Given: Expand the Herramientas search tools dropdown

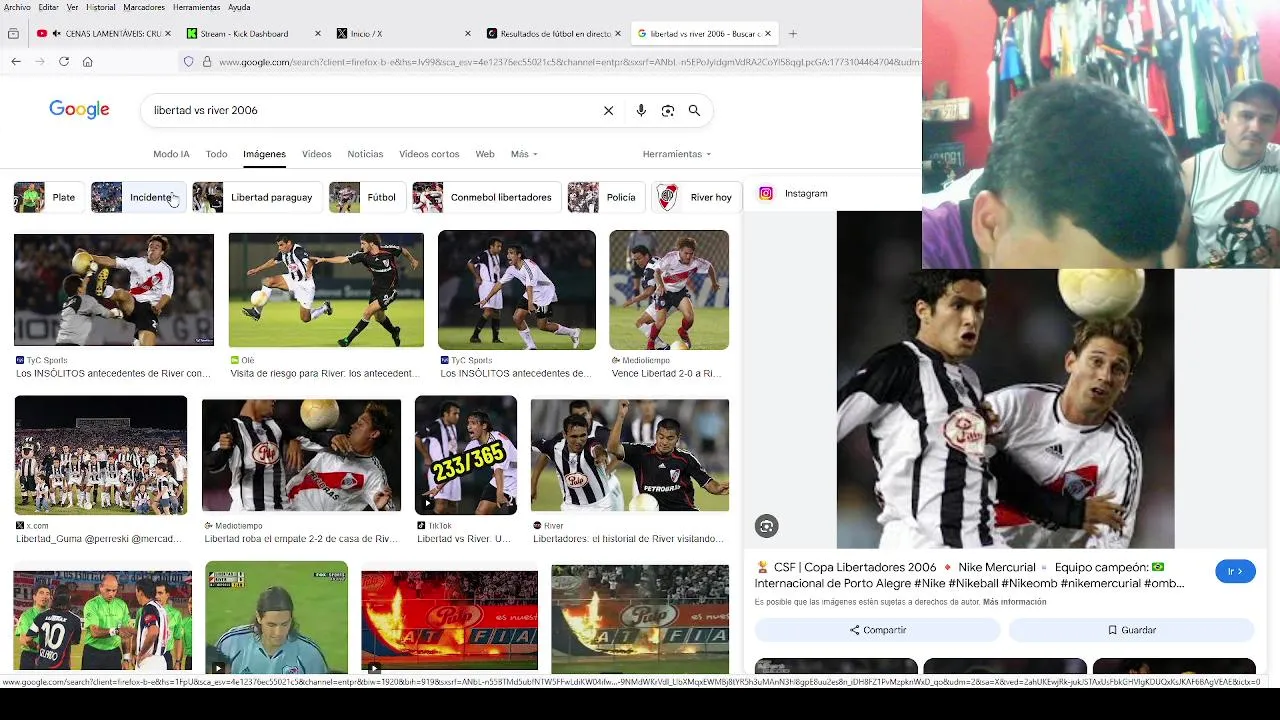Looking at the screenshot, I should pyautogui.click(x=677, y=154).
